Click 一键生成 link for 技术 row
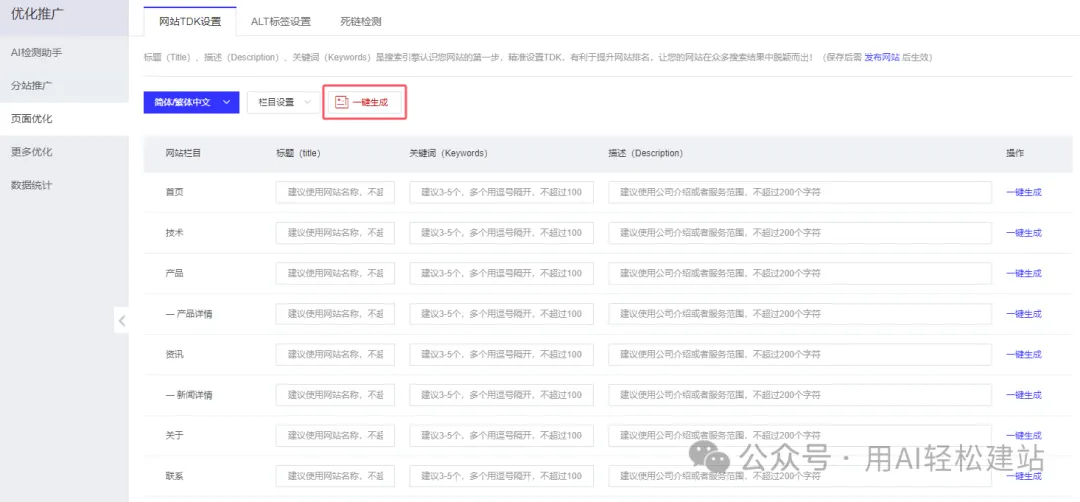Screen dimensions: 1080x502 (x=1024, y=233)
